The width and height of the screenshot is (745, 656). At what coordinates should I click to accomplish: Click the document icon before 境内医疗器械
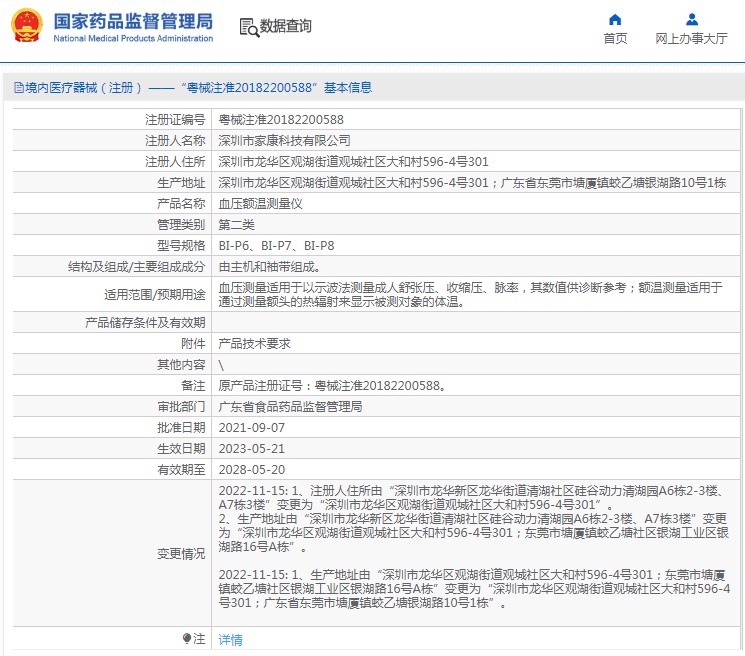(x=18, y=88)
